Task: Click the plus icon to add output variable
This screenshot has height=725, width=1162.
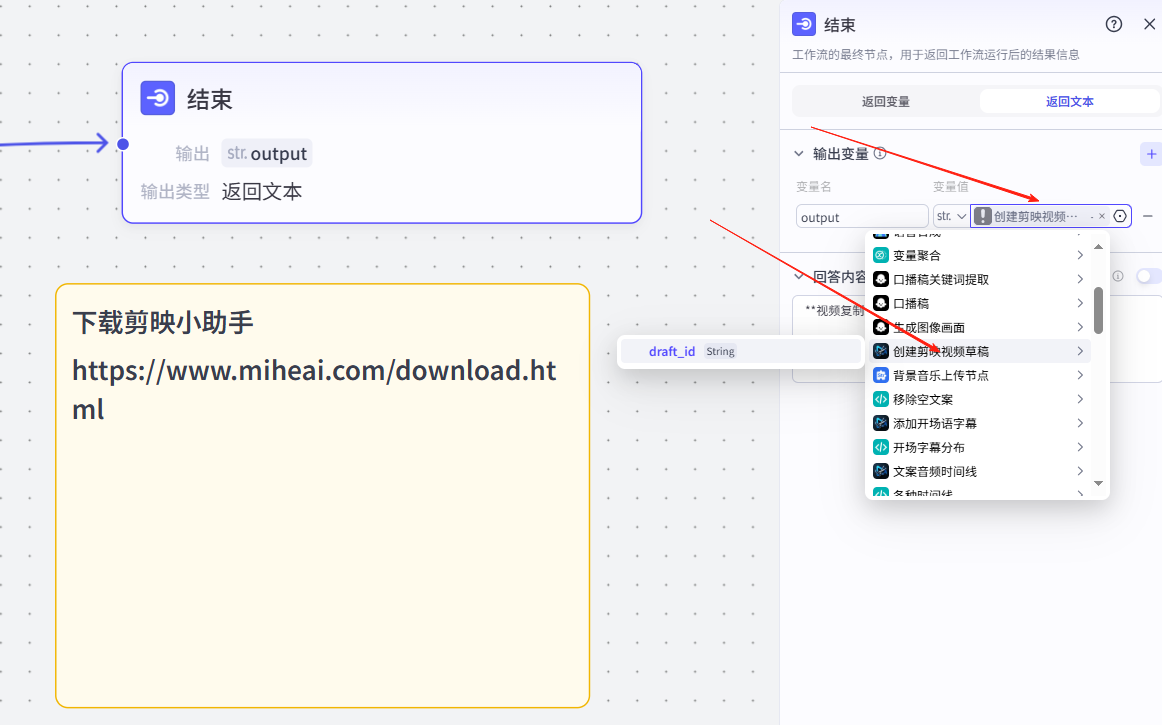Action: pos(1151,154)
